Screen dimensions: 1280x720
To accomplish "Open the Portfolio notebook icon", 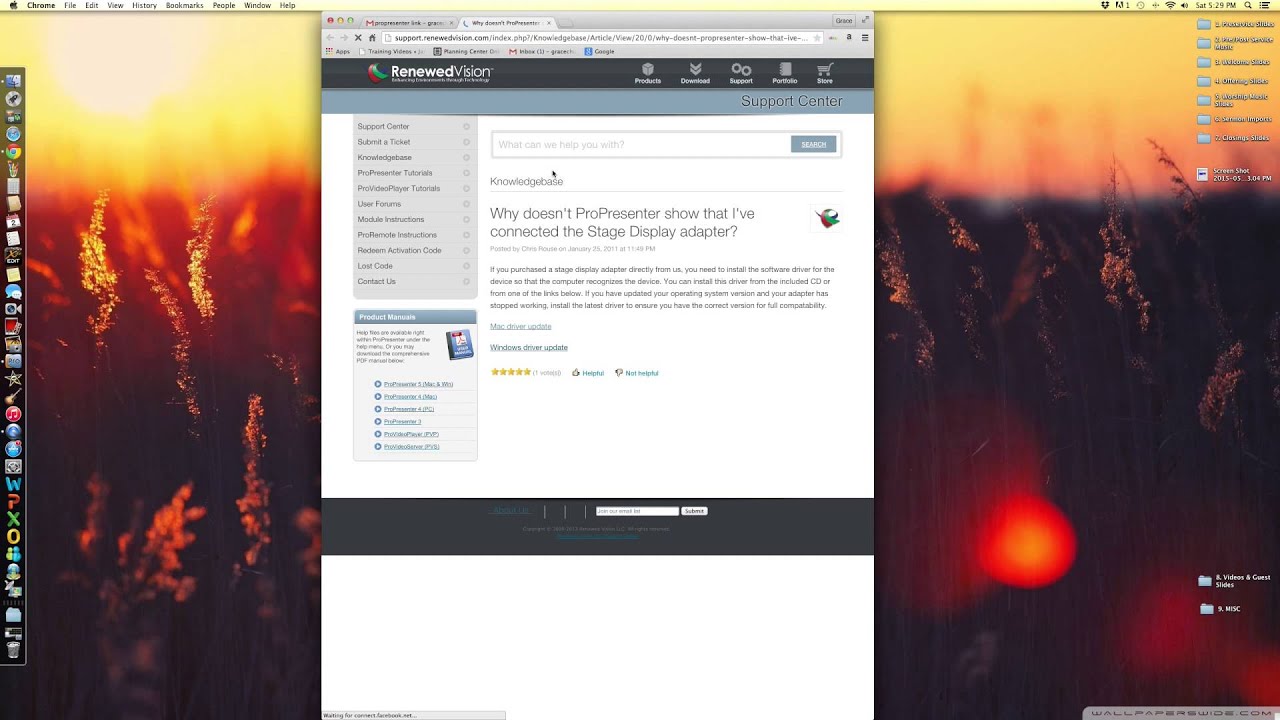I will pos(784,73).
